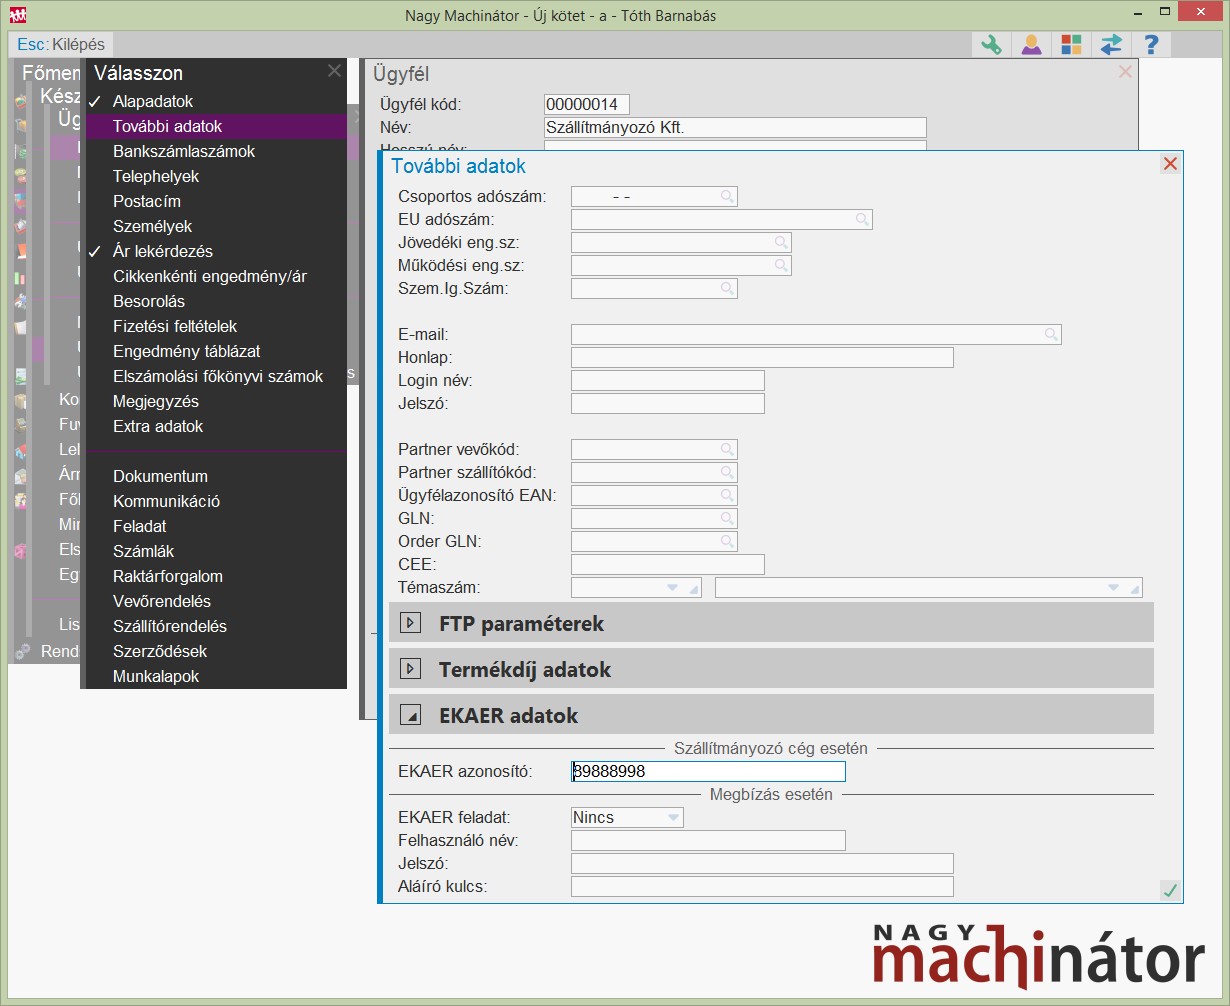Close the További adatok panel
Viewport: 1230px width, 1006px height.
coord(1170,164)
